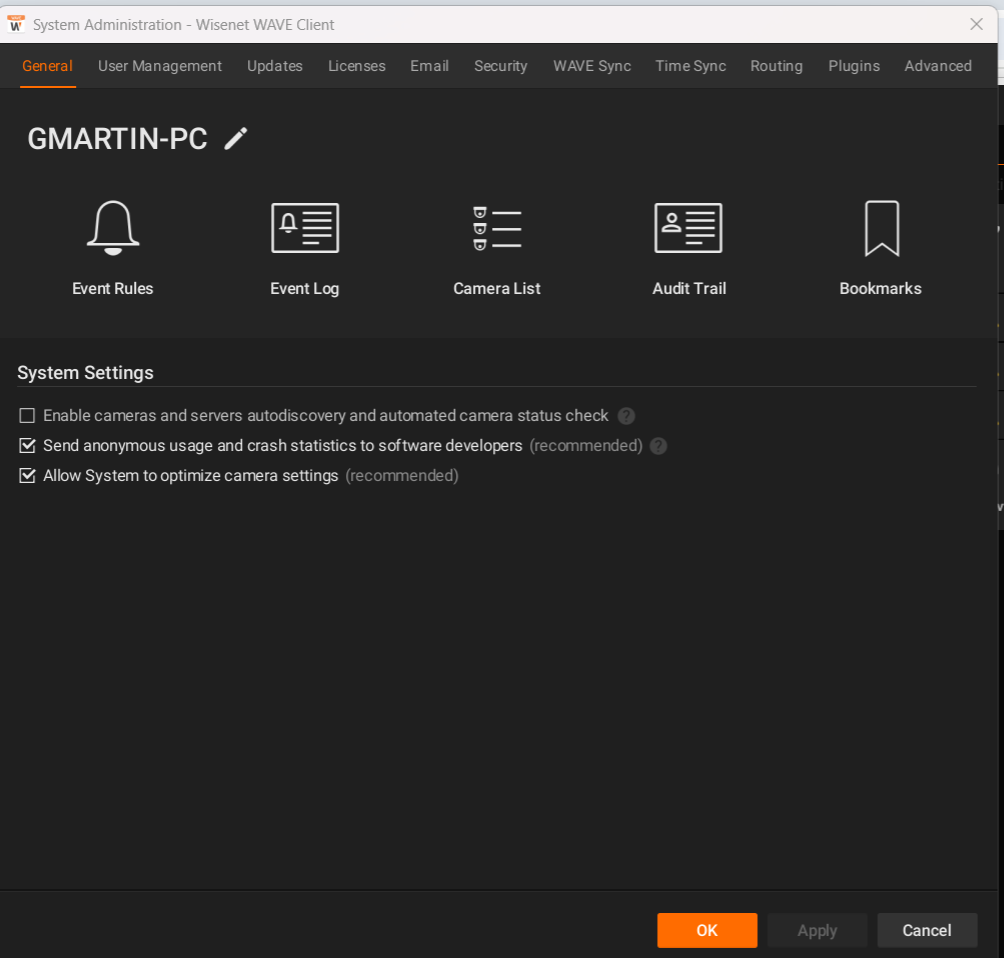
Task: Click the Apply button
Action: click(817, 930)
